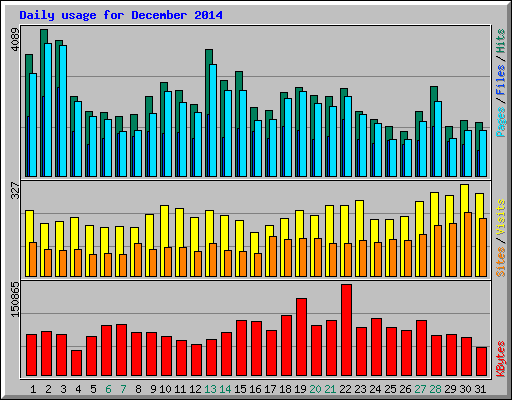The height and width of the screenshot is (400, 512).
Task: Select the cyan Files bar for day 3
Action: [x=63, y=111]
